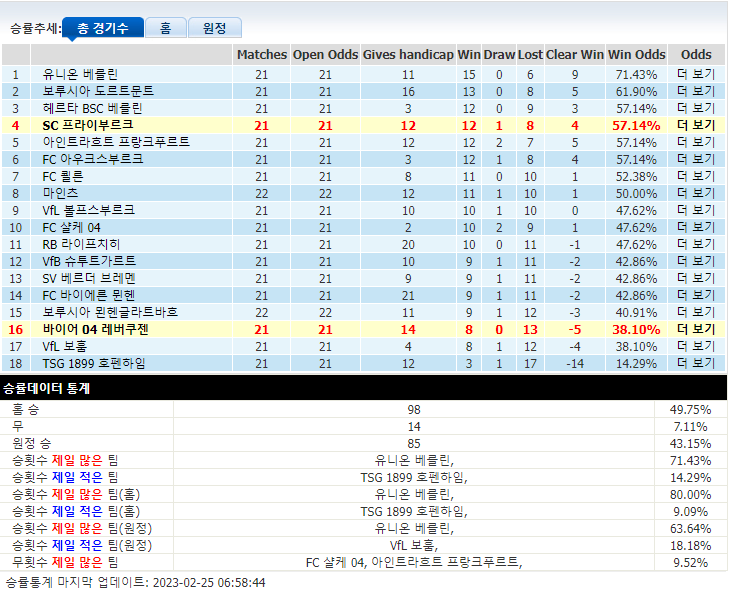Click the 38.10% win odds for 바이어 04 레버쿠젠
The width and height of the screenshot is (730, 590).
[x=636, y=330]
